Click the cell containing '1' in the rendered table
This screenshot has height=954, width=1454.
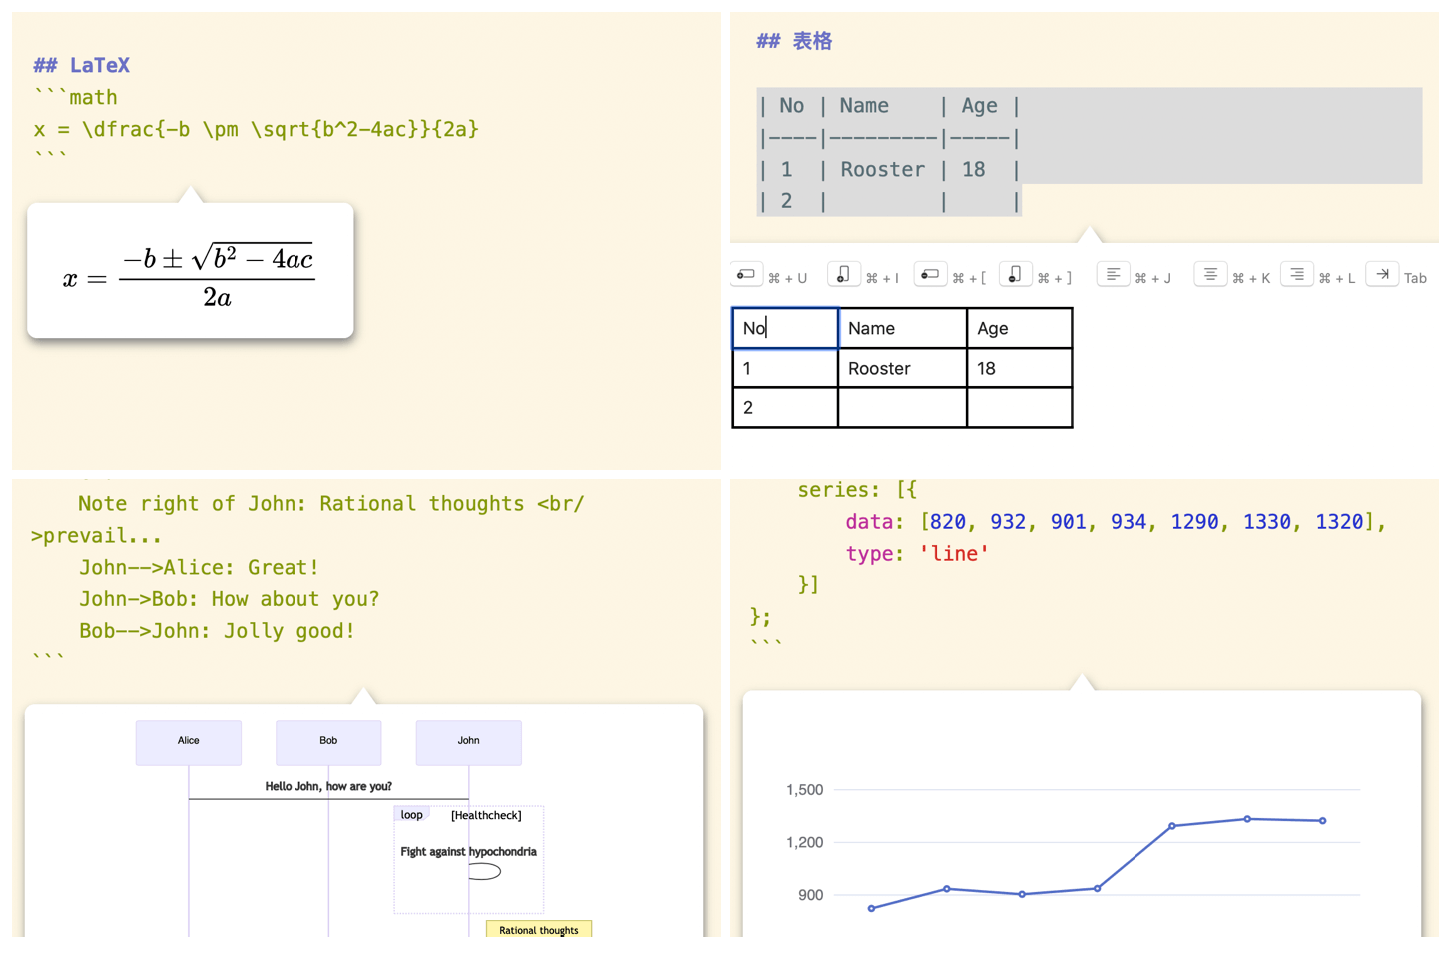click(x=785, y=368)
